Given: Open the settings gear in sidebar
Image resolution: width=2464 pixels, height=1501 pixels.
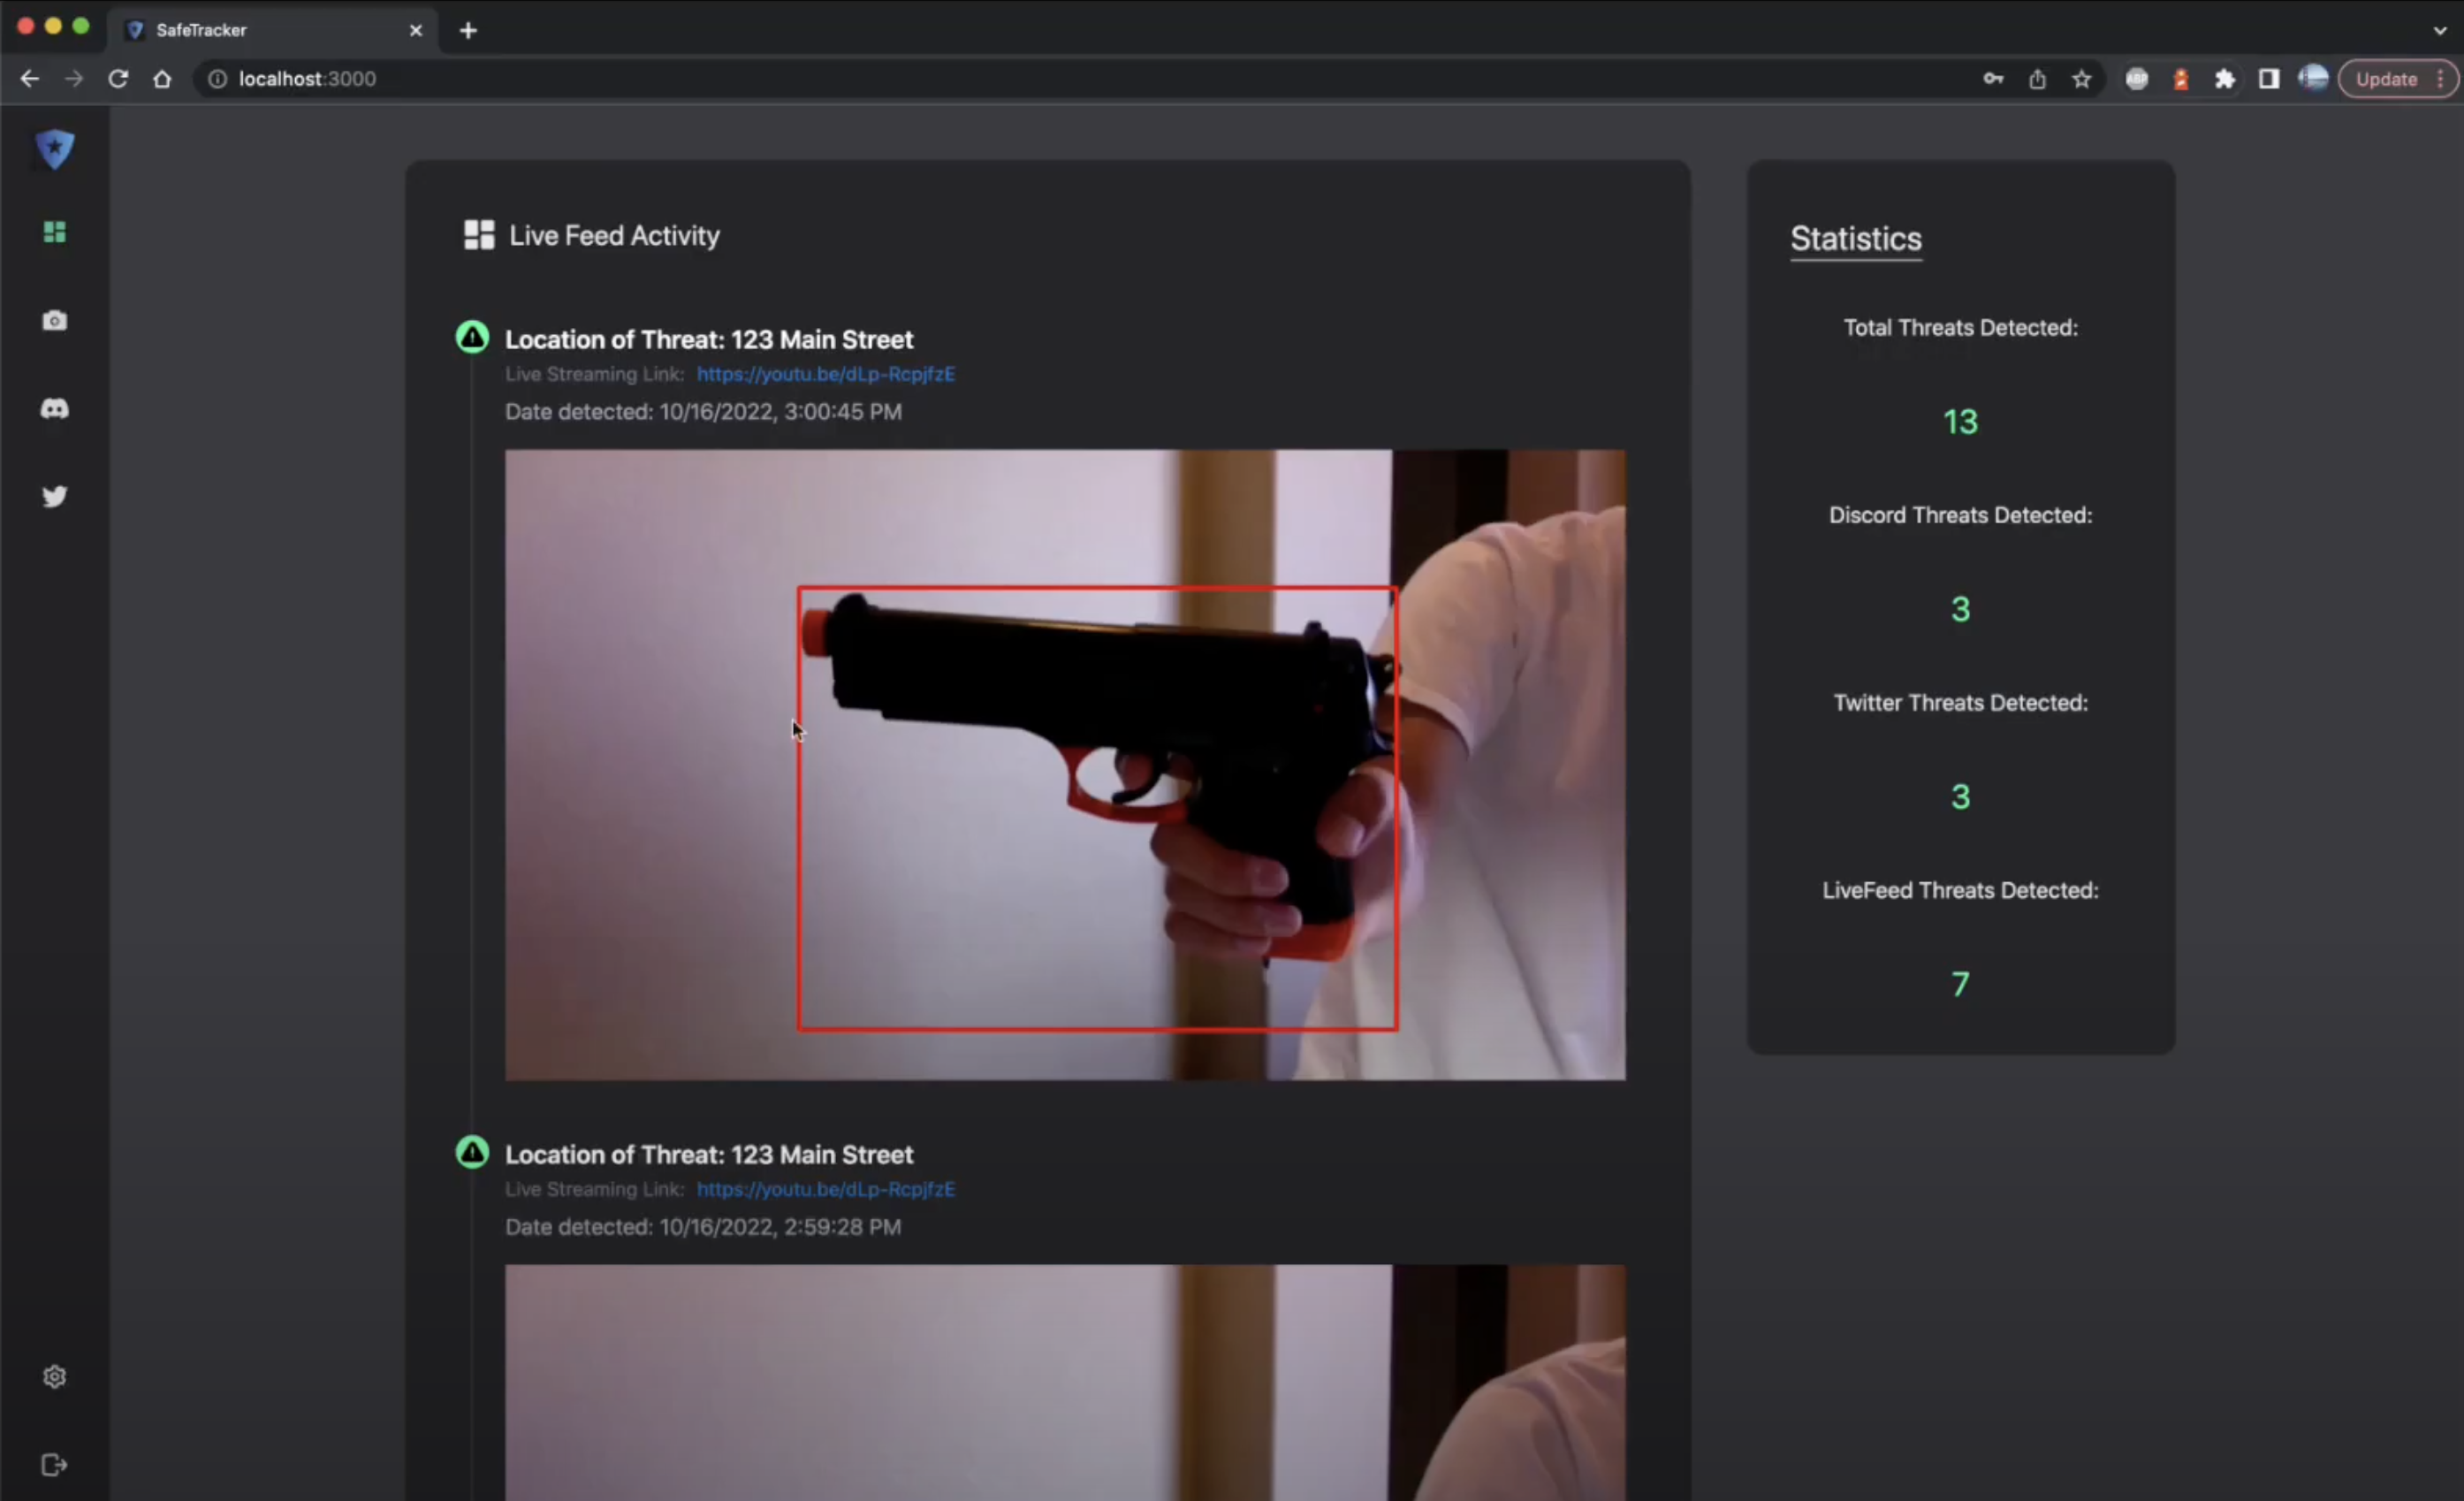Looking at the screenshot, I should point(55,1377).
